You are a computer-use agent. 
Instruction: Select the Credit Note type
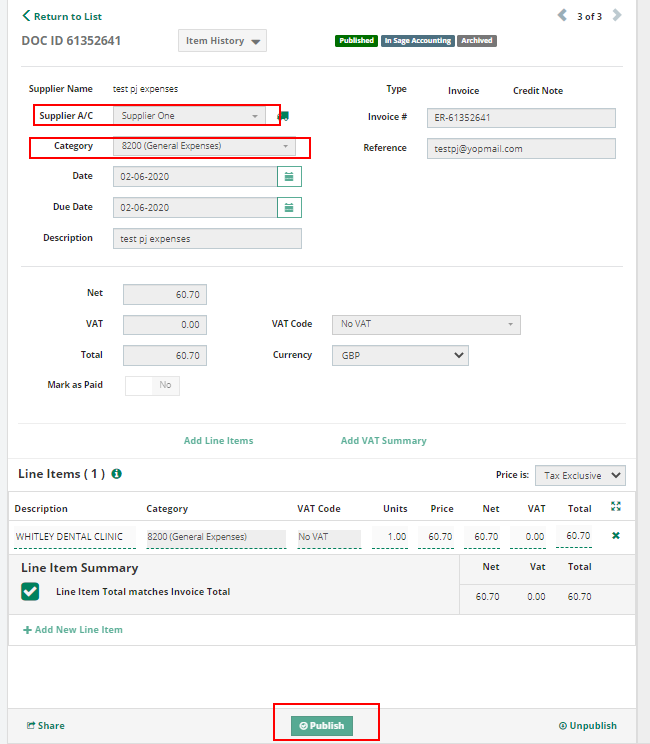point(537,91)
